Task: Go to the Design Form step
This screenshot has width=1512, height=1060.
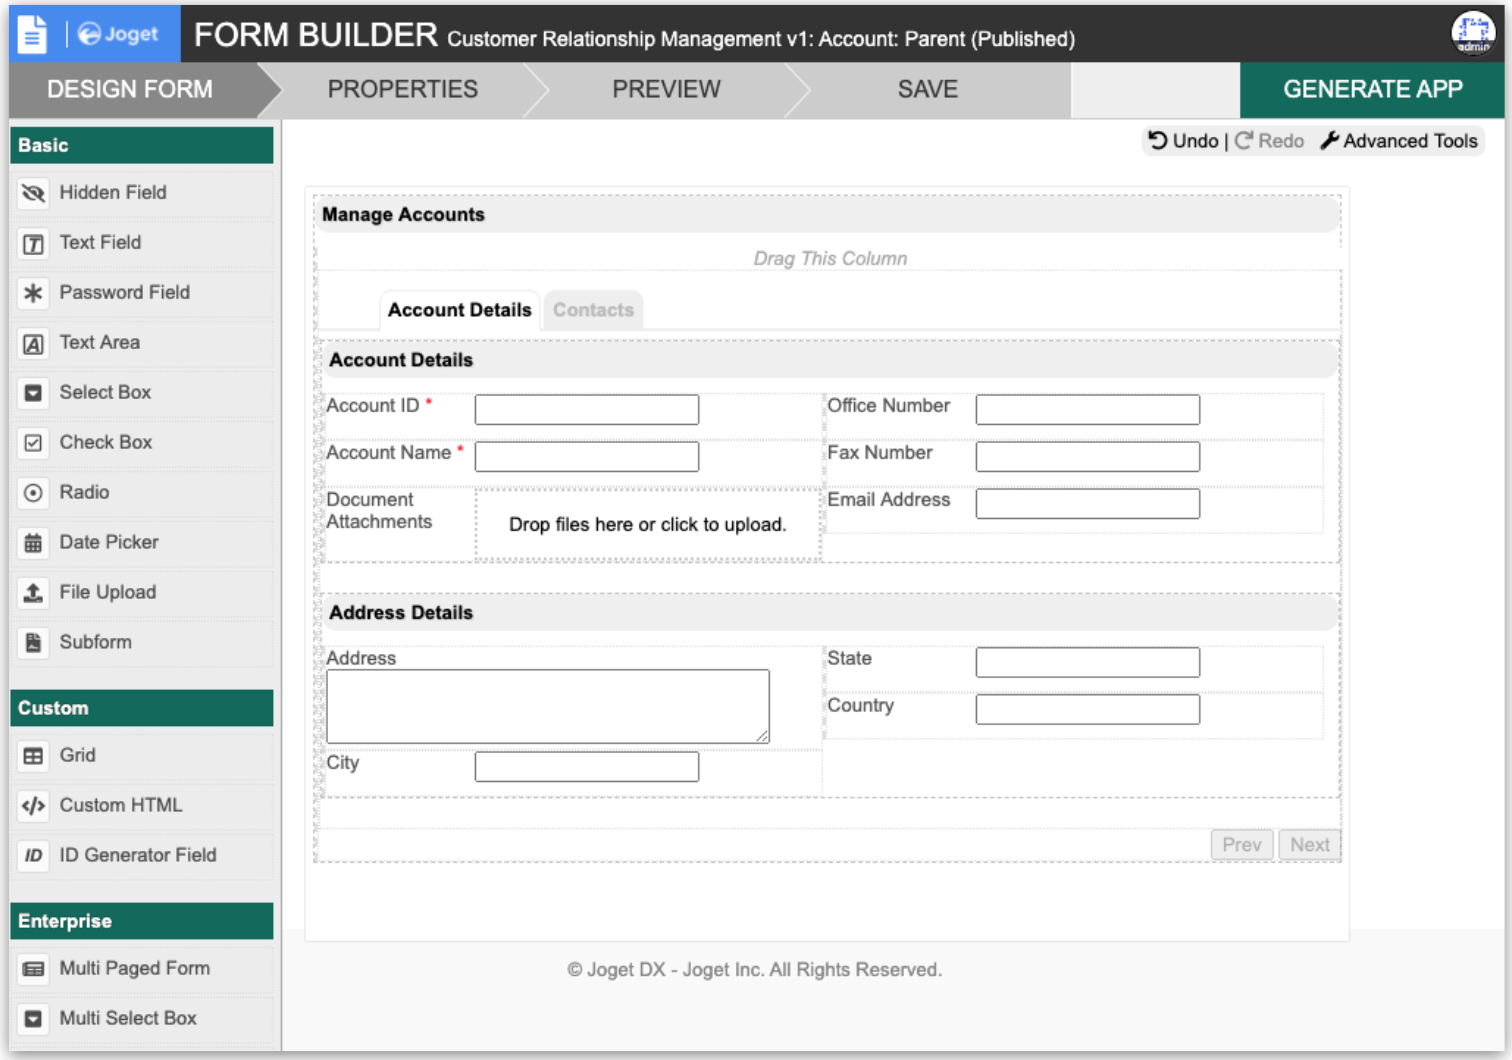Action: pyautogui.click(x=130, y=89)
